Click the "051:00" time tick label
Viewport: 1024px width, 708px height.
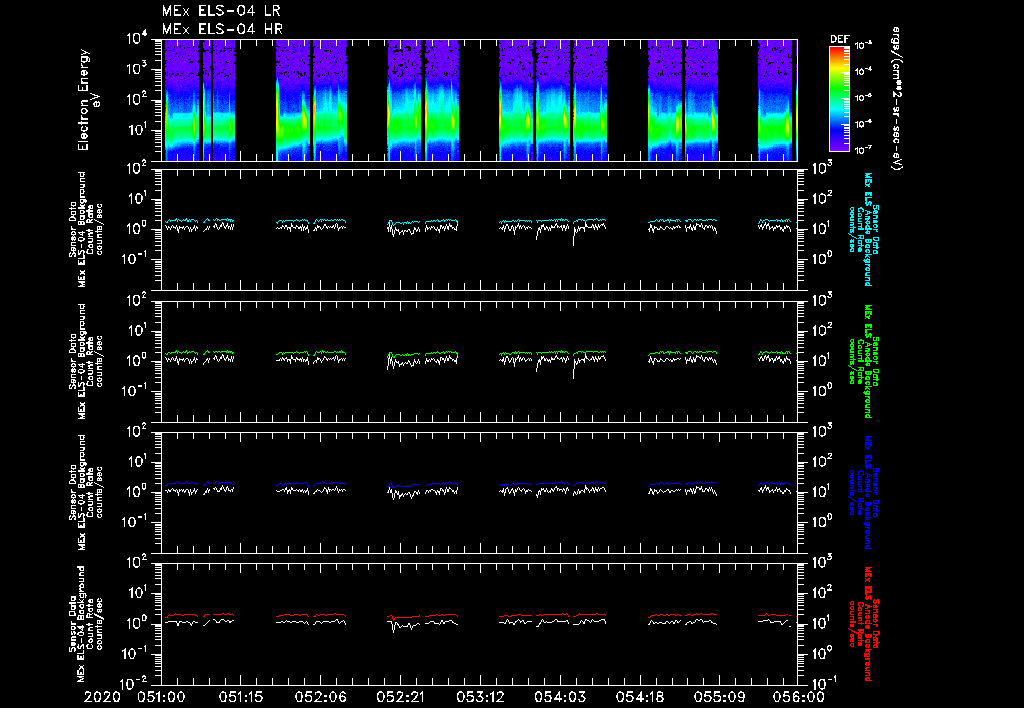click(161, 697)
